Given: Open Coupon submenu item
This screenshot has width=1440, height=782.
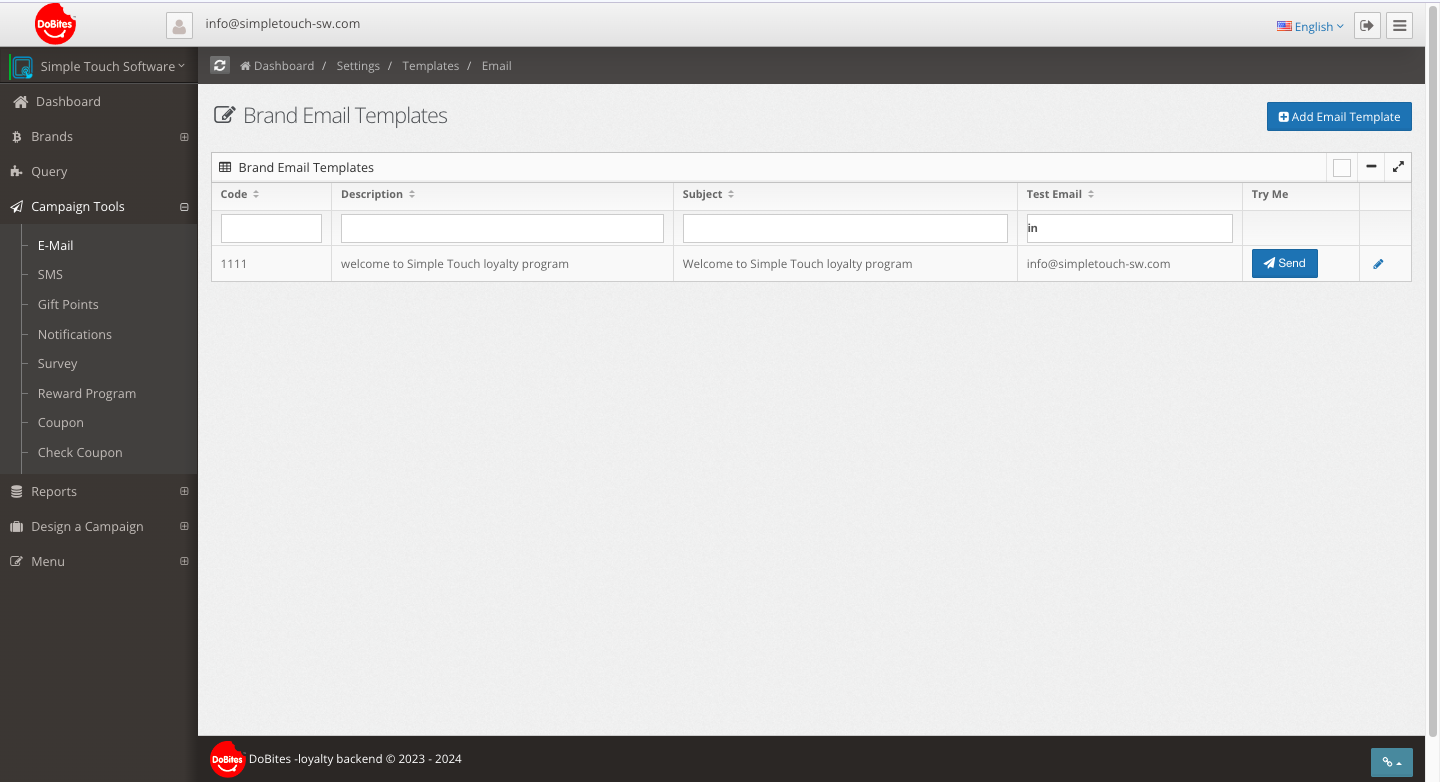Looking at the screenshot, I should (61, 423).
